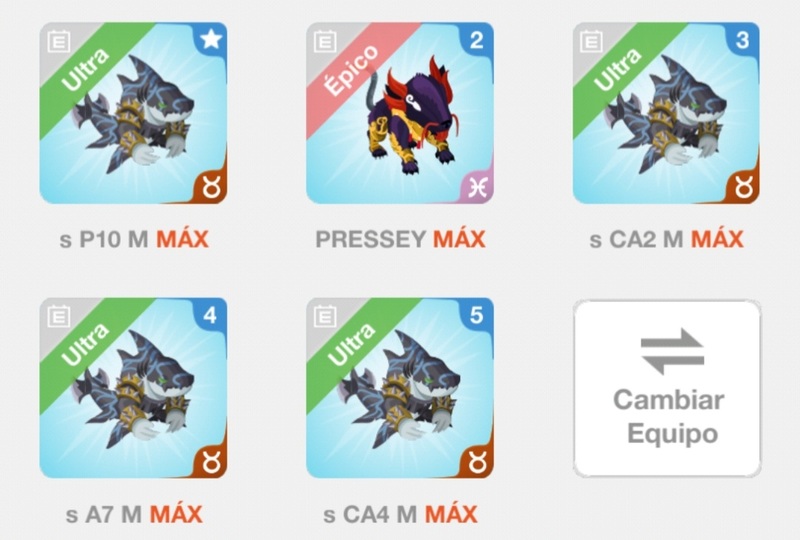The image size is (800, 540).
Task: Click the star badge on s P10 M card
Action: click(x=211, y=39)
